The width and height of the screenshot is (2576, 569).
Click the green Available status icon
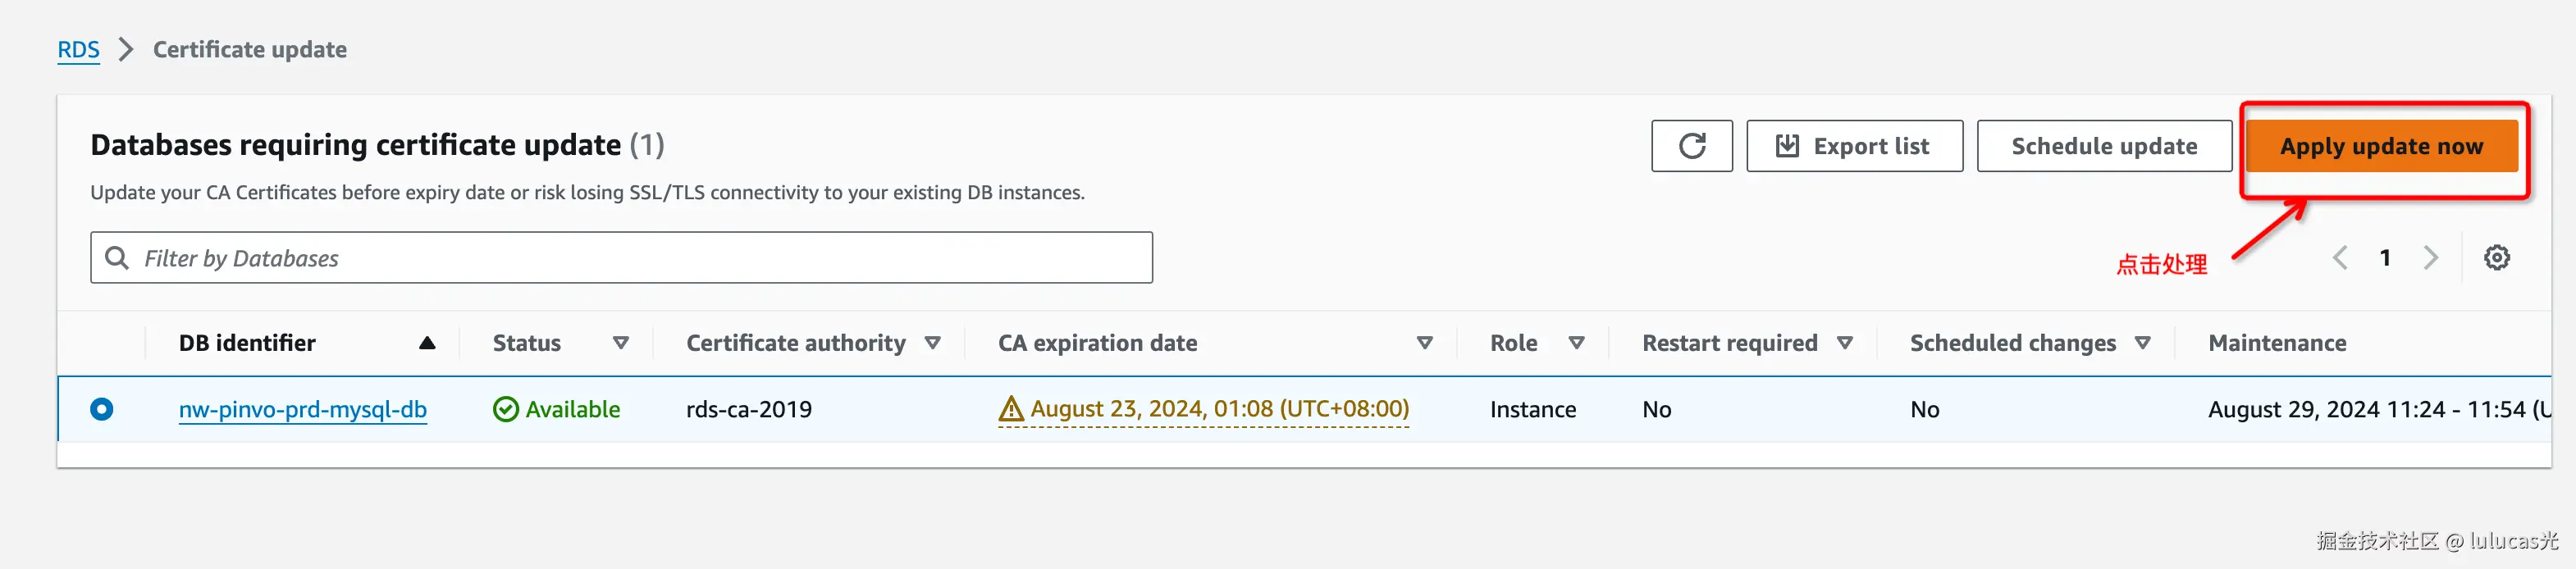click(x=506, y=409)
